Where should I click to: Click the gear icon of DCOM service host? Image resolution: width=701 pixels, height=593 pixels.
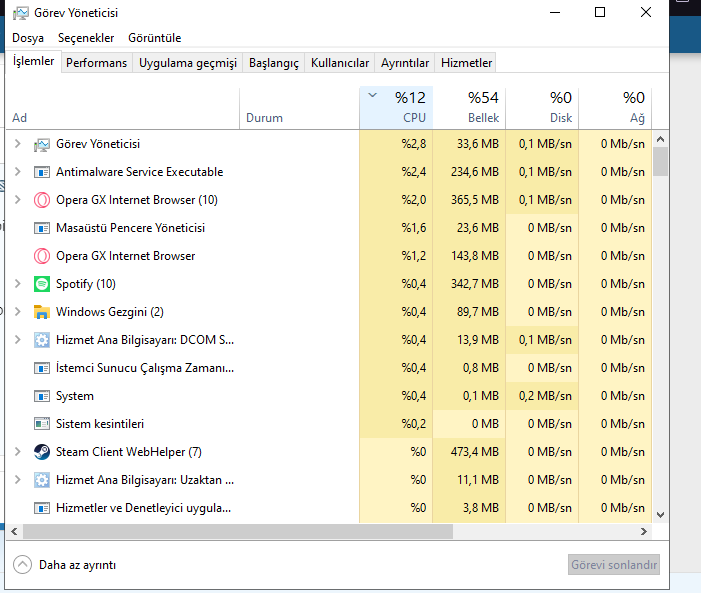pos(42,340)
